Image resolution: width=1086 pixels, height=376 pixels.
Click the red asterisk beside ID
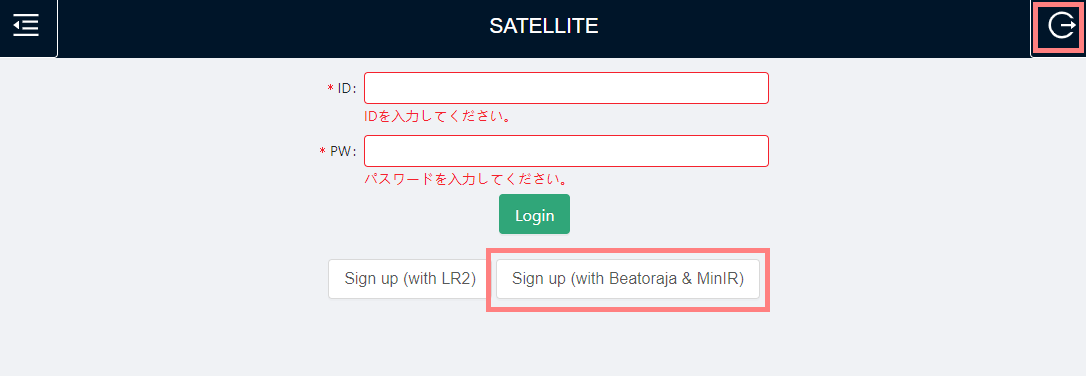click(330, 89)
